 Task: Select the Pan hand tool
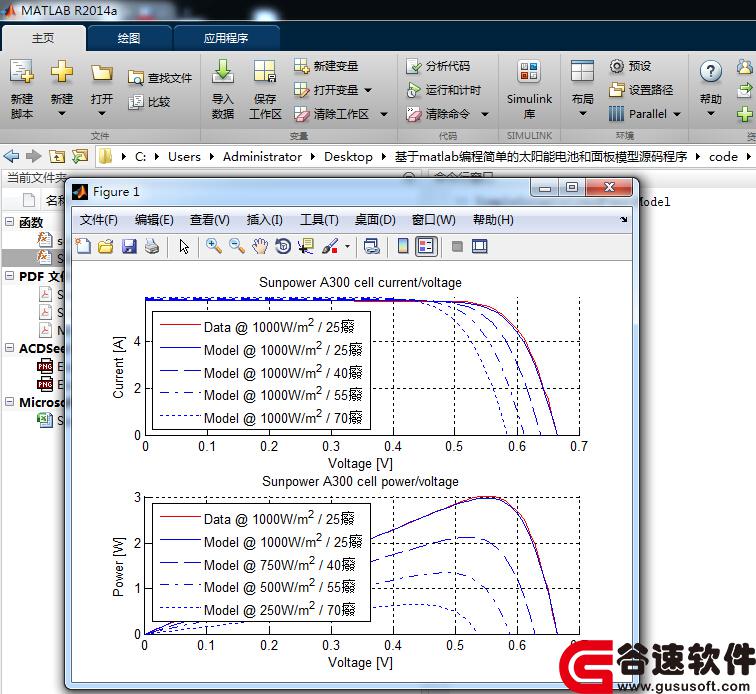[x=260, y=246]
